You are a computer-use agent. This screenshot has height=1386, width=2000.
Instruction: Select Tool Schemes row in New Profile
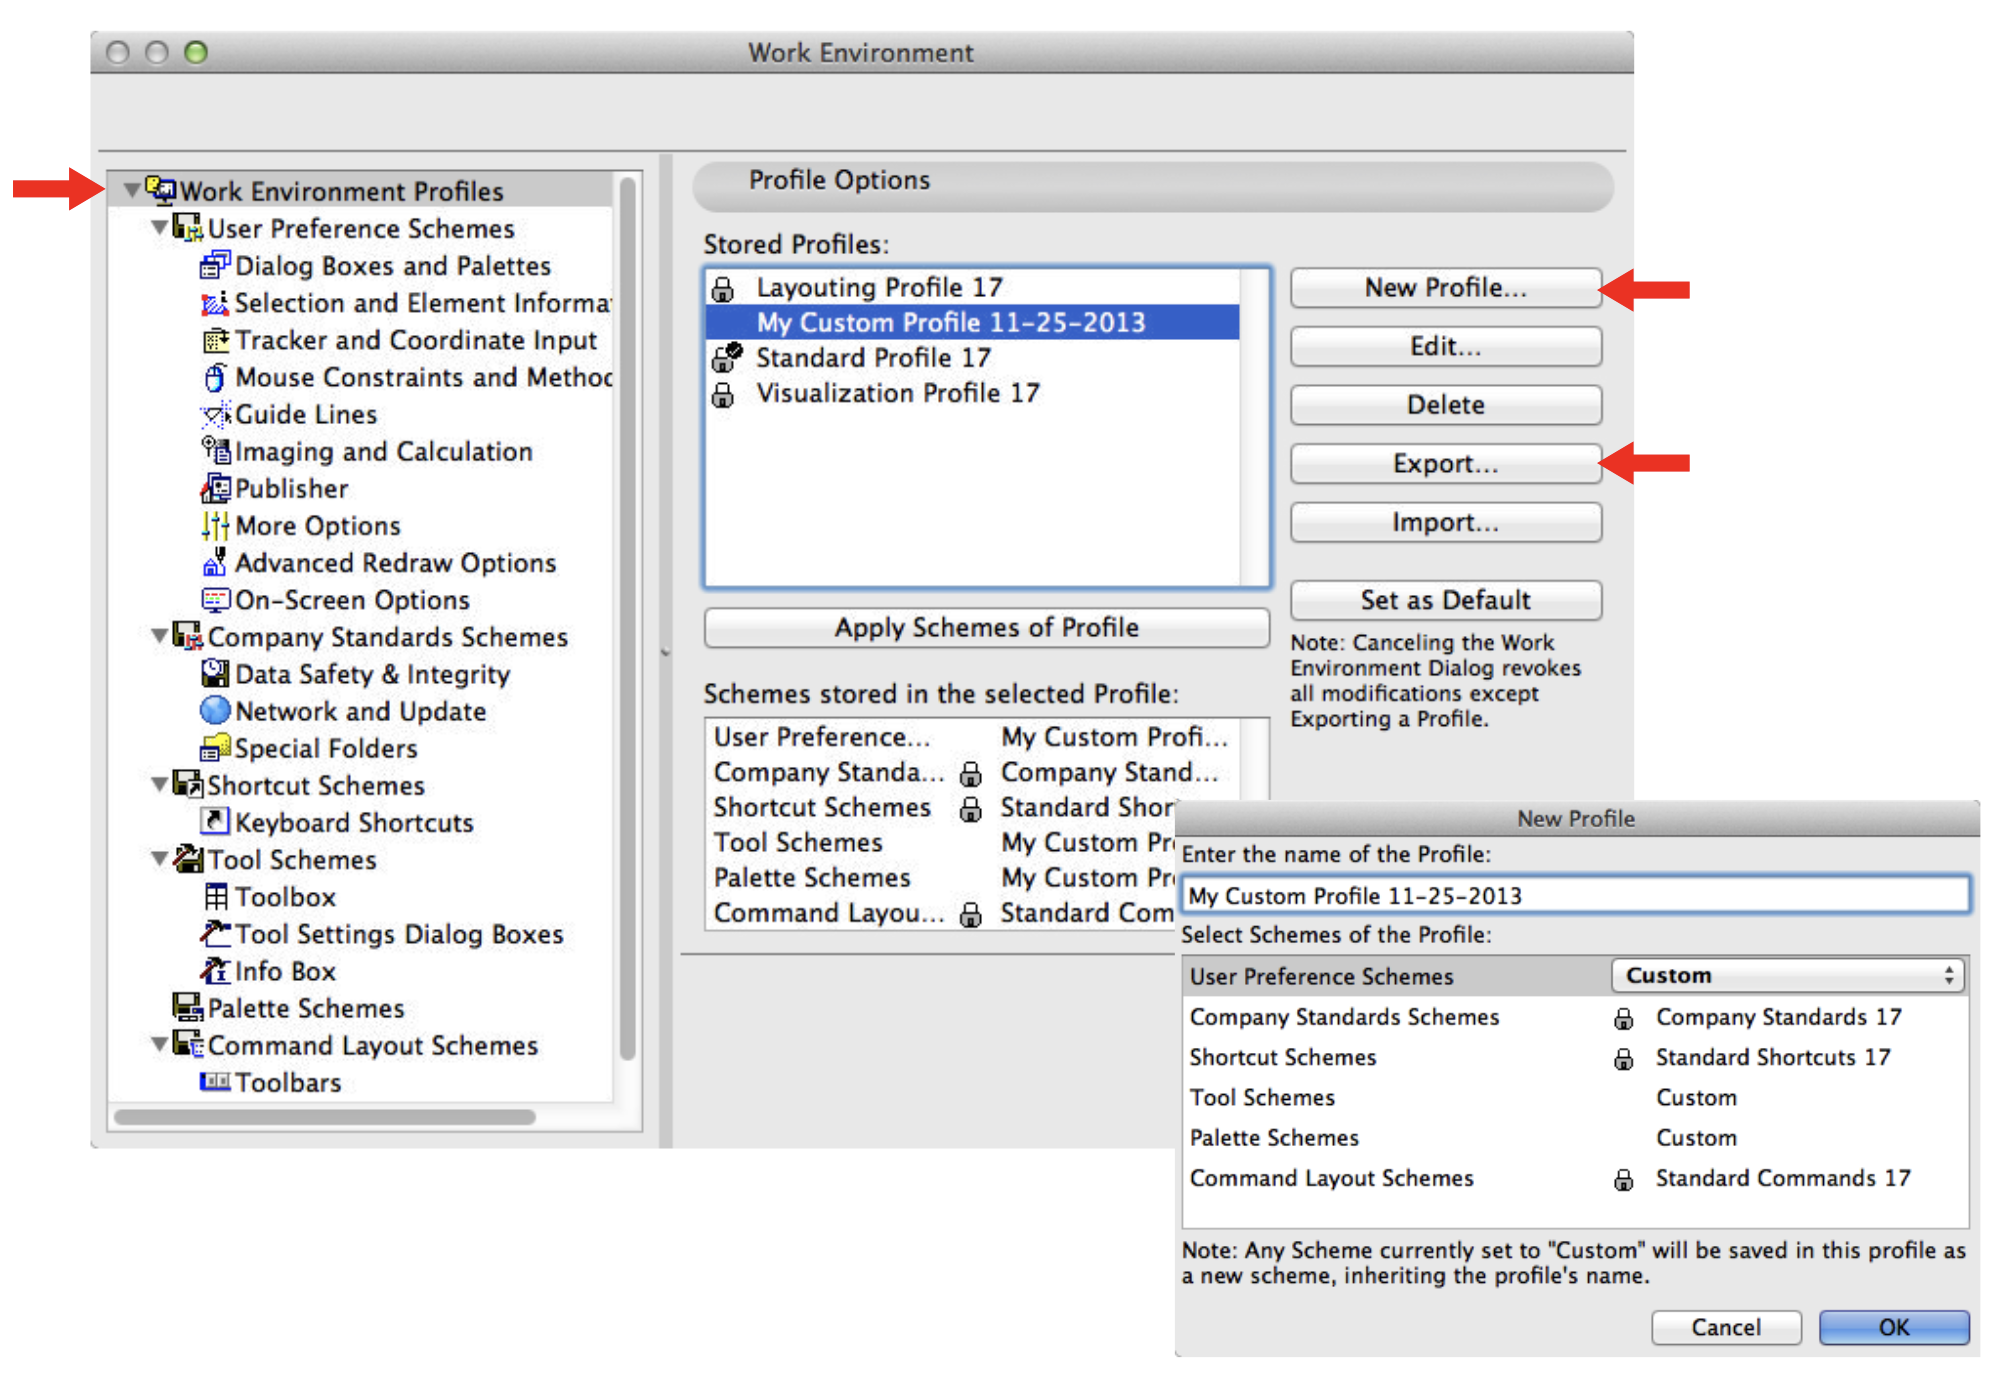pos(1575,1097)
